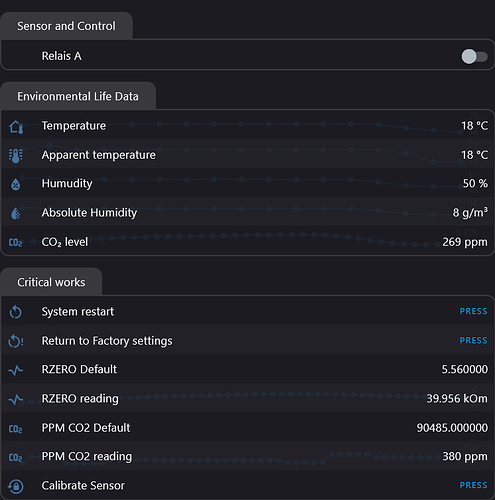Click the RZERO Default pulse icon
This screenshot has height=500, width=495.
point(16,370)
